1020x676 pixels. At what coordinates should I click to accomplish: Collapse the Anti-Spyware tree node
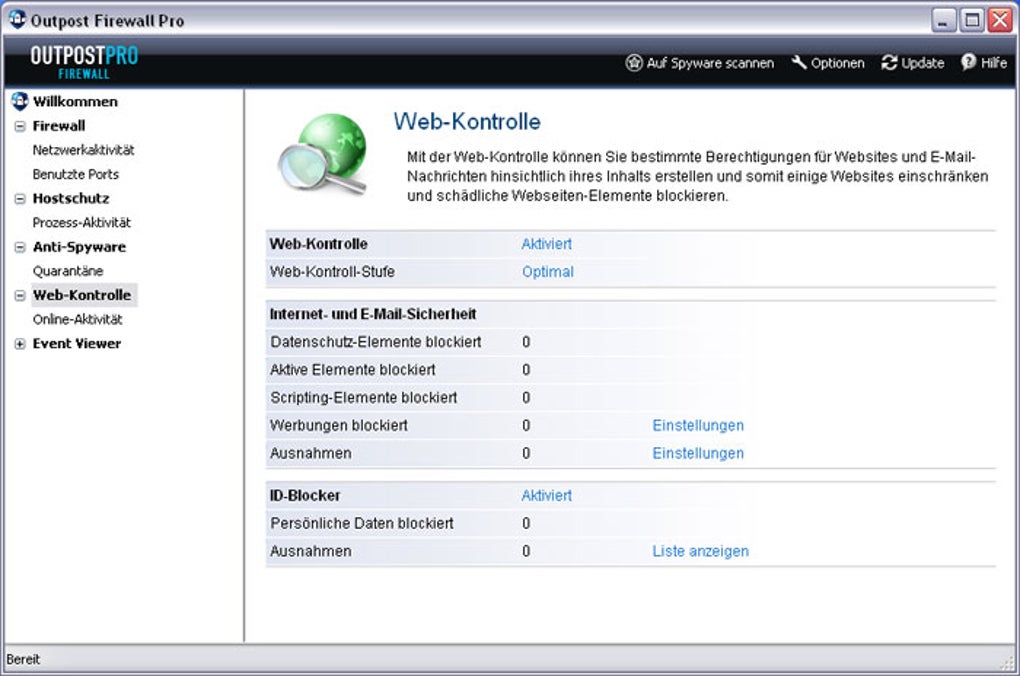click(20, 247)
